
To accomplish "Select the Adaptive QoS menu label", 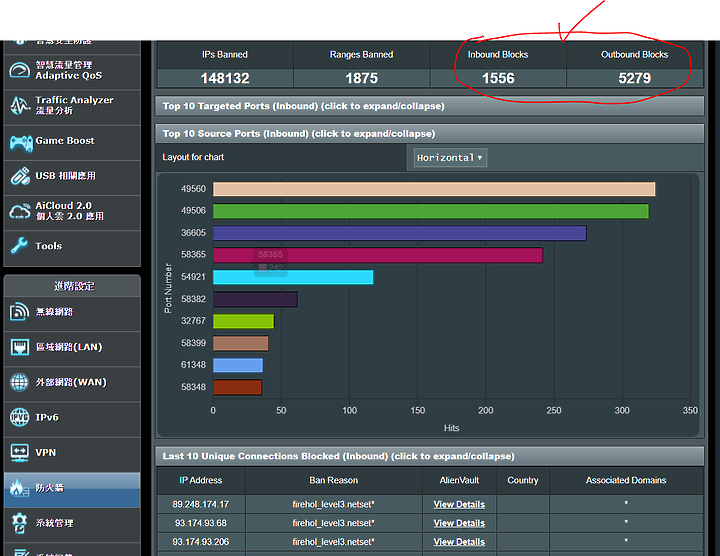I will click(x=69, y=70).
